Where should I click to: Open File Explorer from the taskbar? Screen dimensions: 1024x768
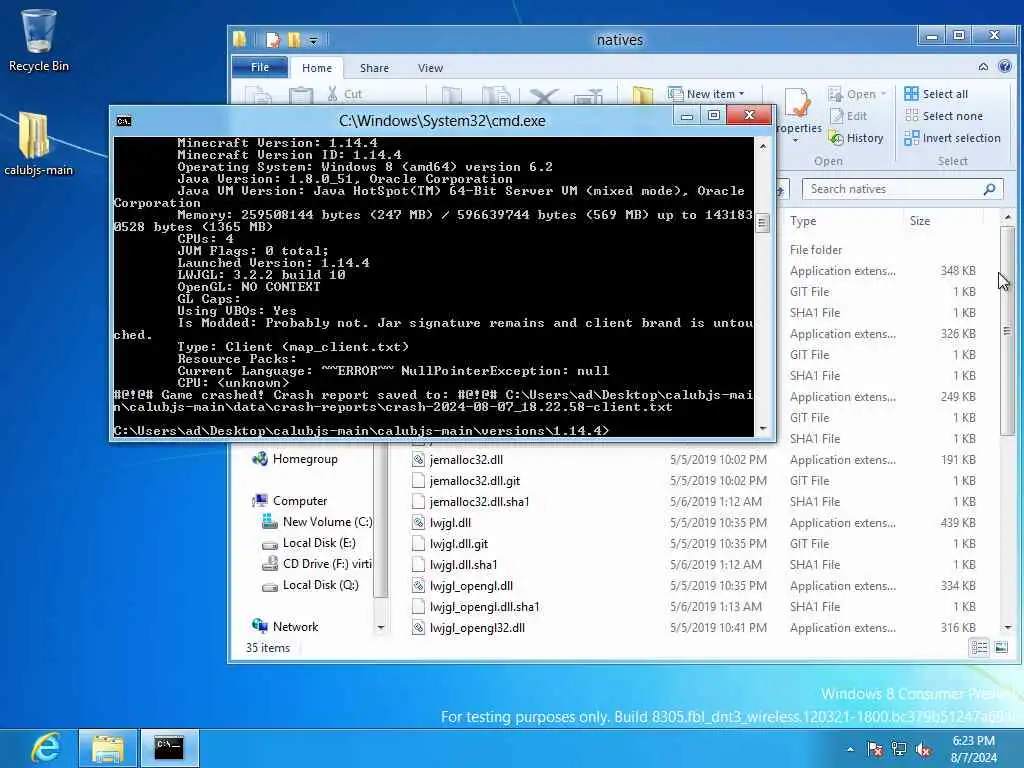108,748
